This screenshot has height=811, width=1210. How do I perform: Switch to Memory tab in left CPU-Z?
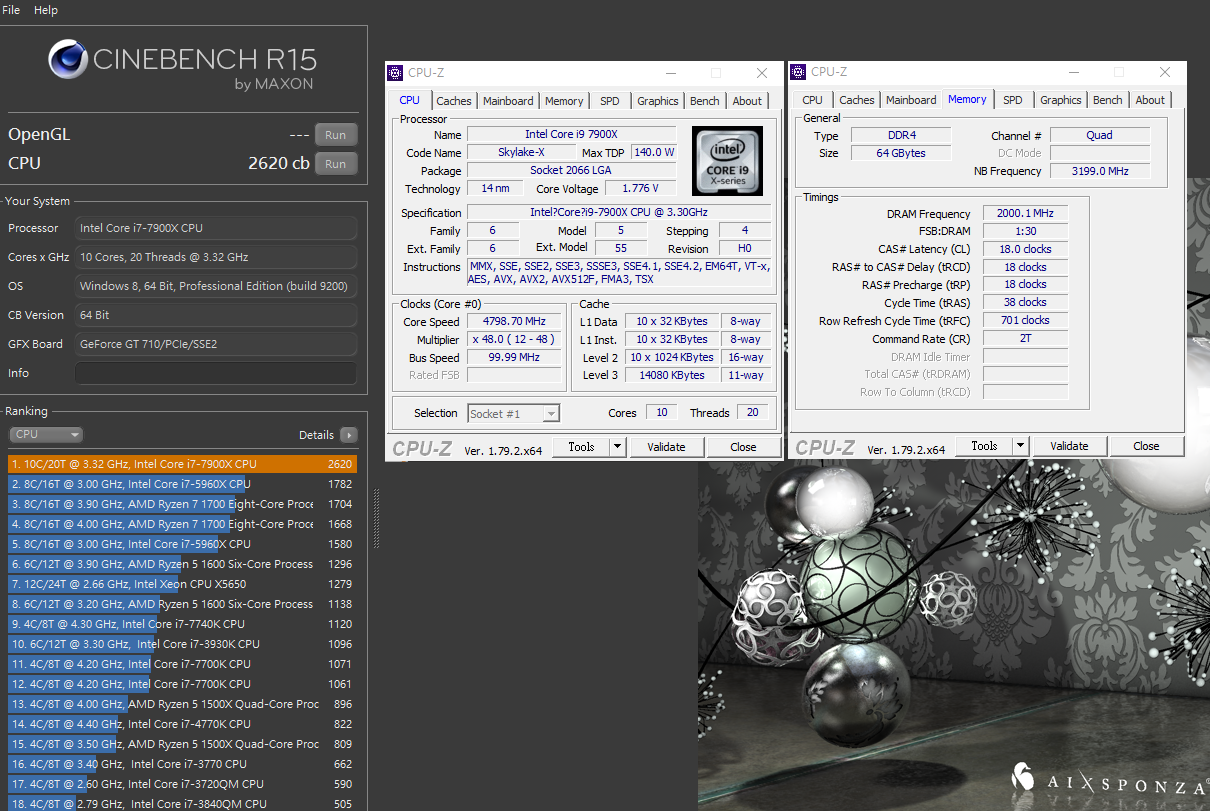pos(564,101)
